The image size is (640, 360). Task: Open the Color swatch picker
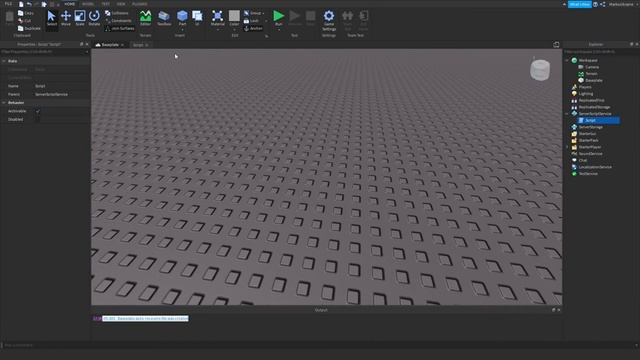tap(234, 16)
